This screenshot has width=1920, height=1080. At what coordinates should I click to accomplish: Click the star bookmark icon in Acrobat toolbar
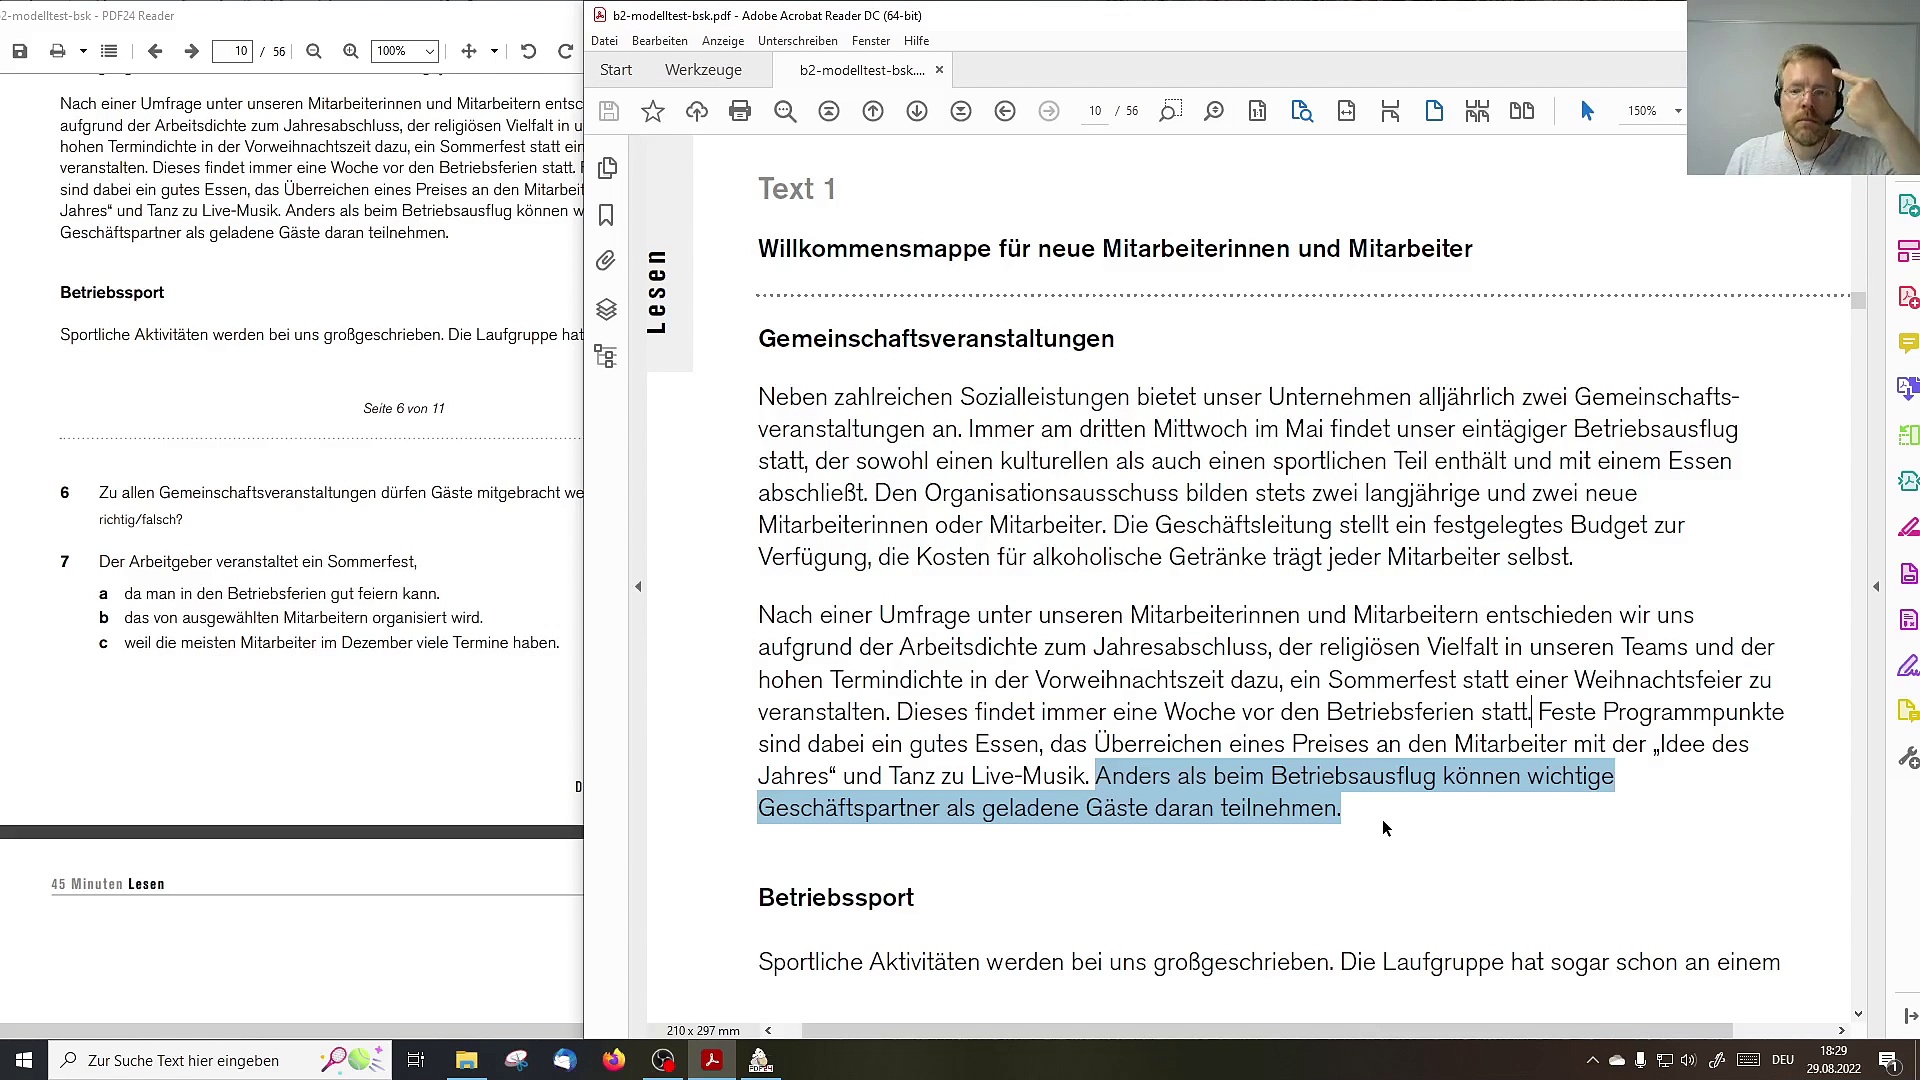coord(653,111)
